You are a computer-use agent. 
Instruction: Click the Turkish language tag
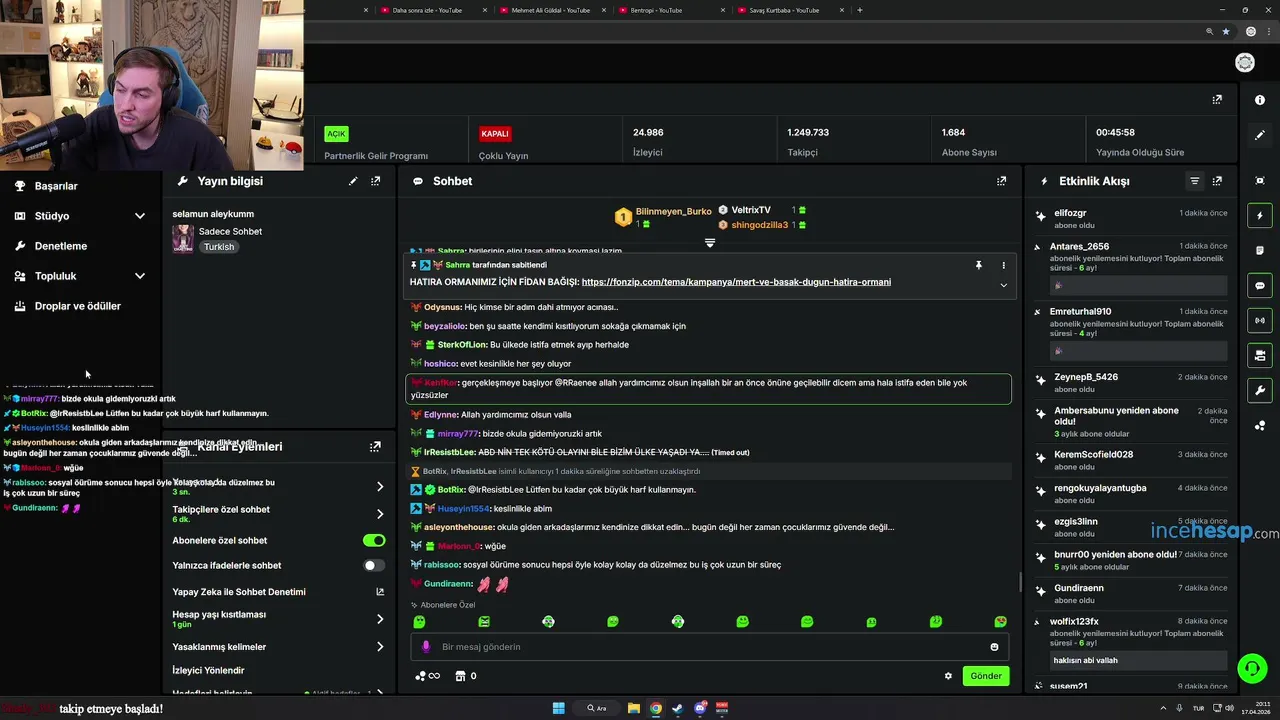click(x=219, y=247)
